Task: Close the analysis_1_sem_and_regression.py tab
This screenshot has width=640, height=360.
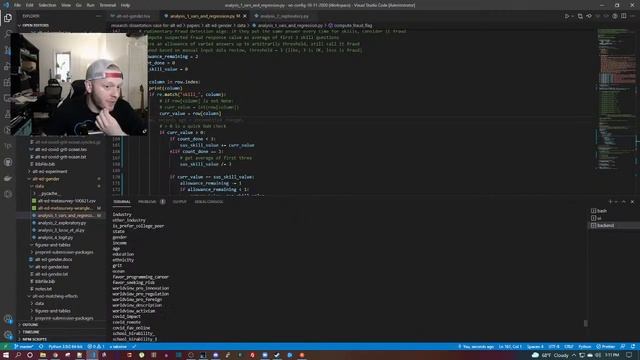Action: coord(245,16)
